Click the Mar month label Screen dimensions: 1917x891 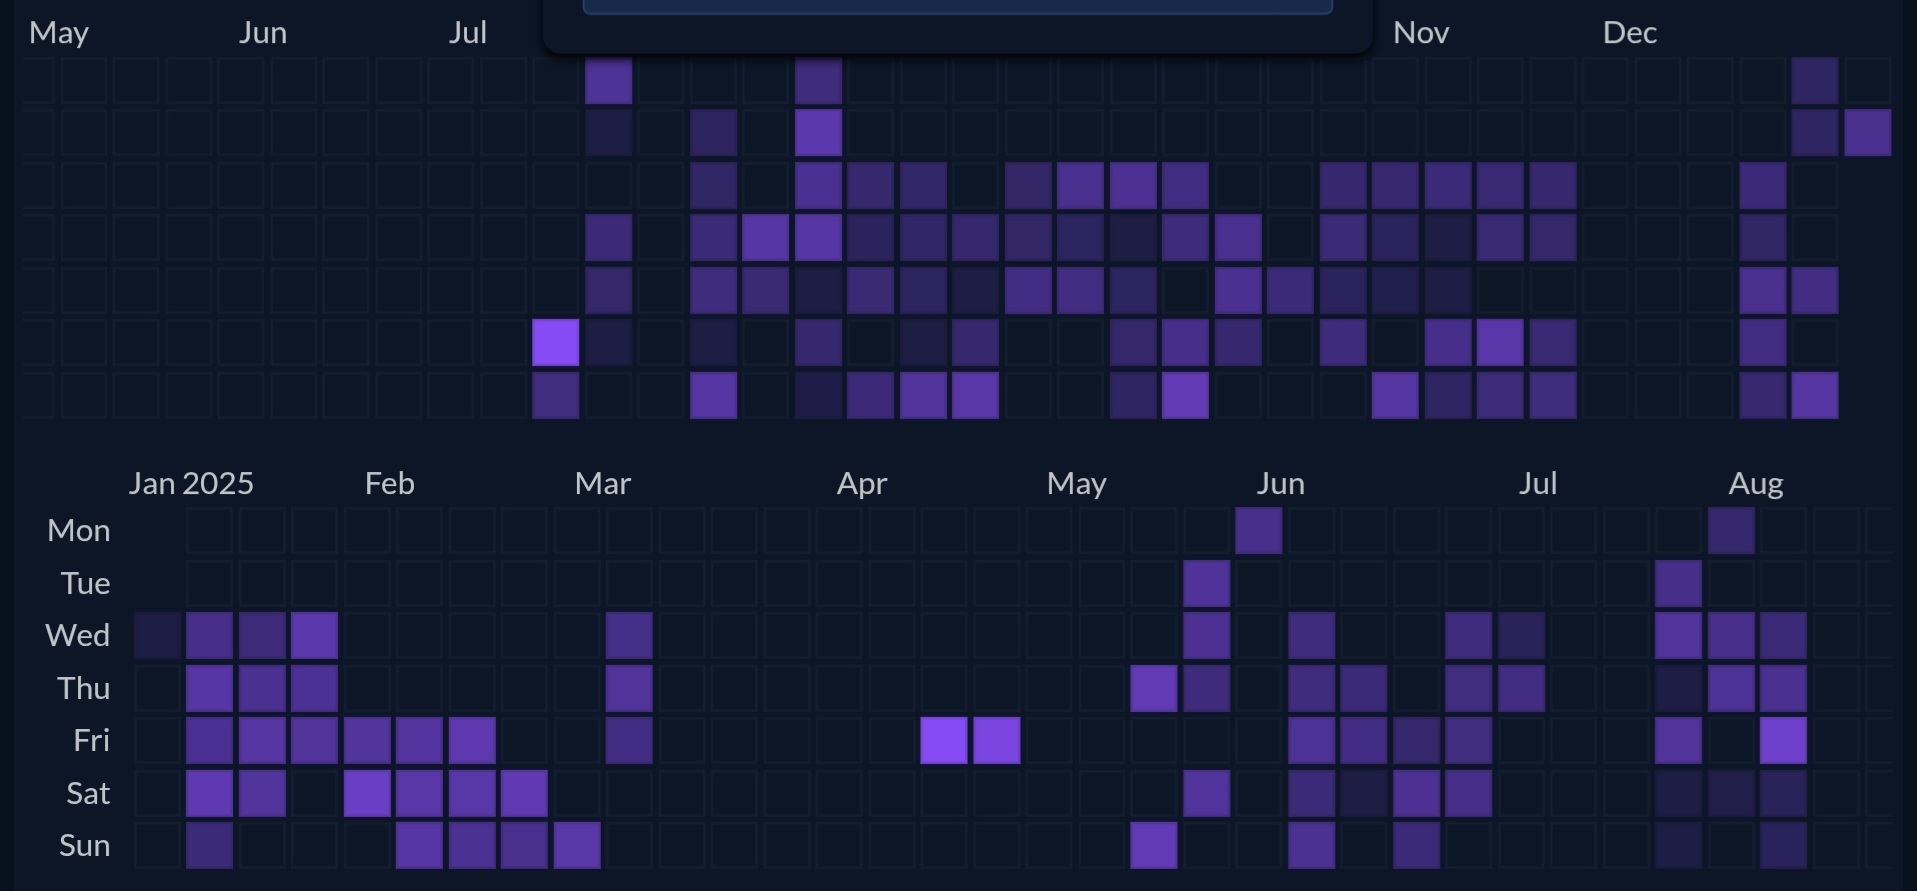(x=602, y=484)
